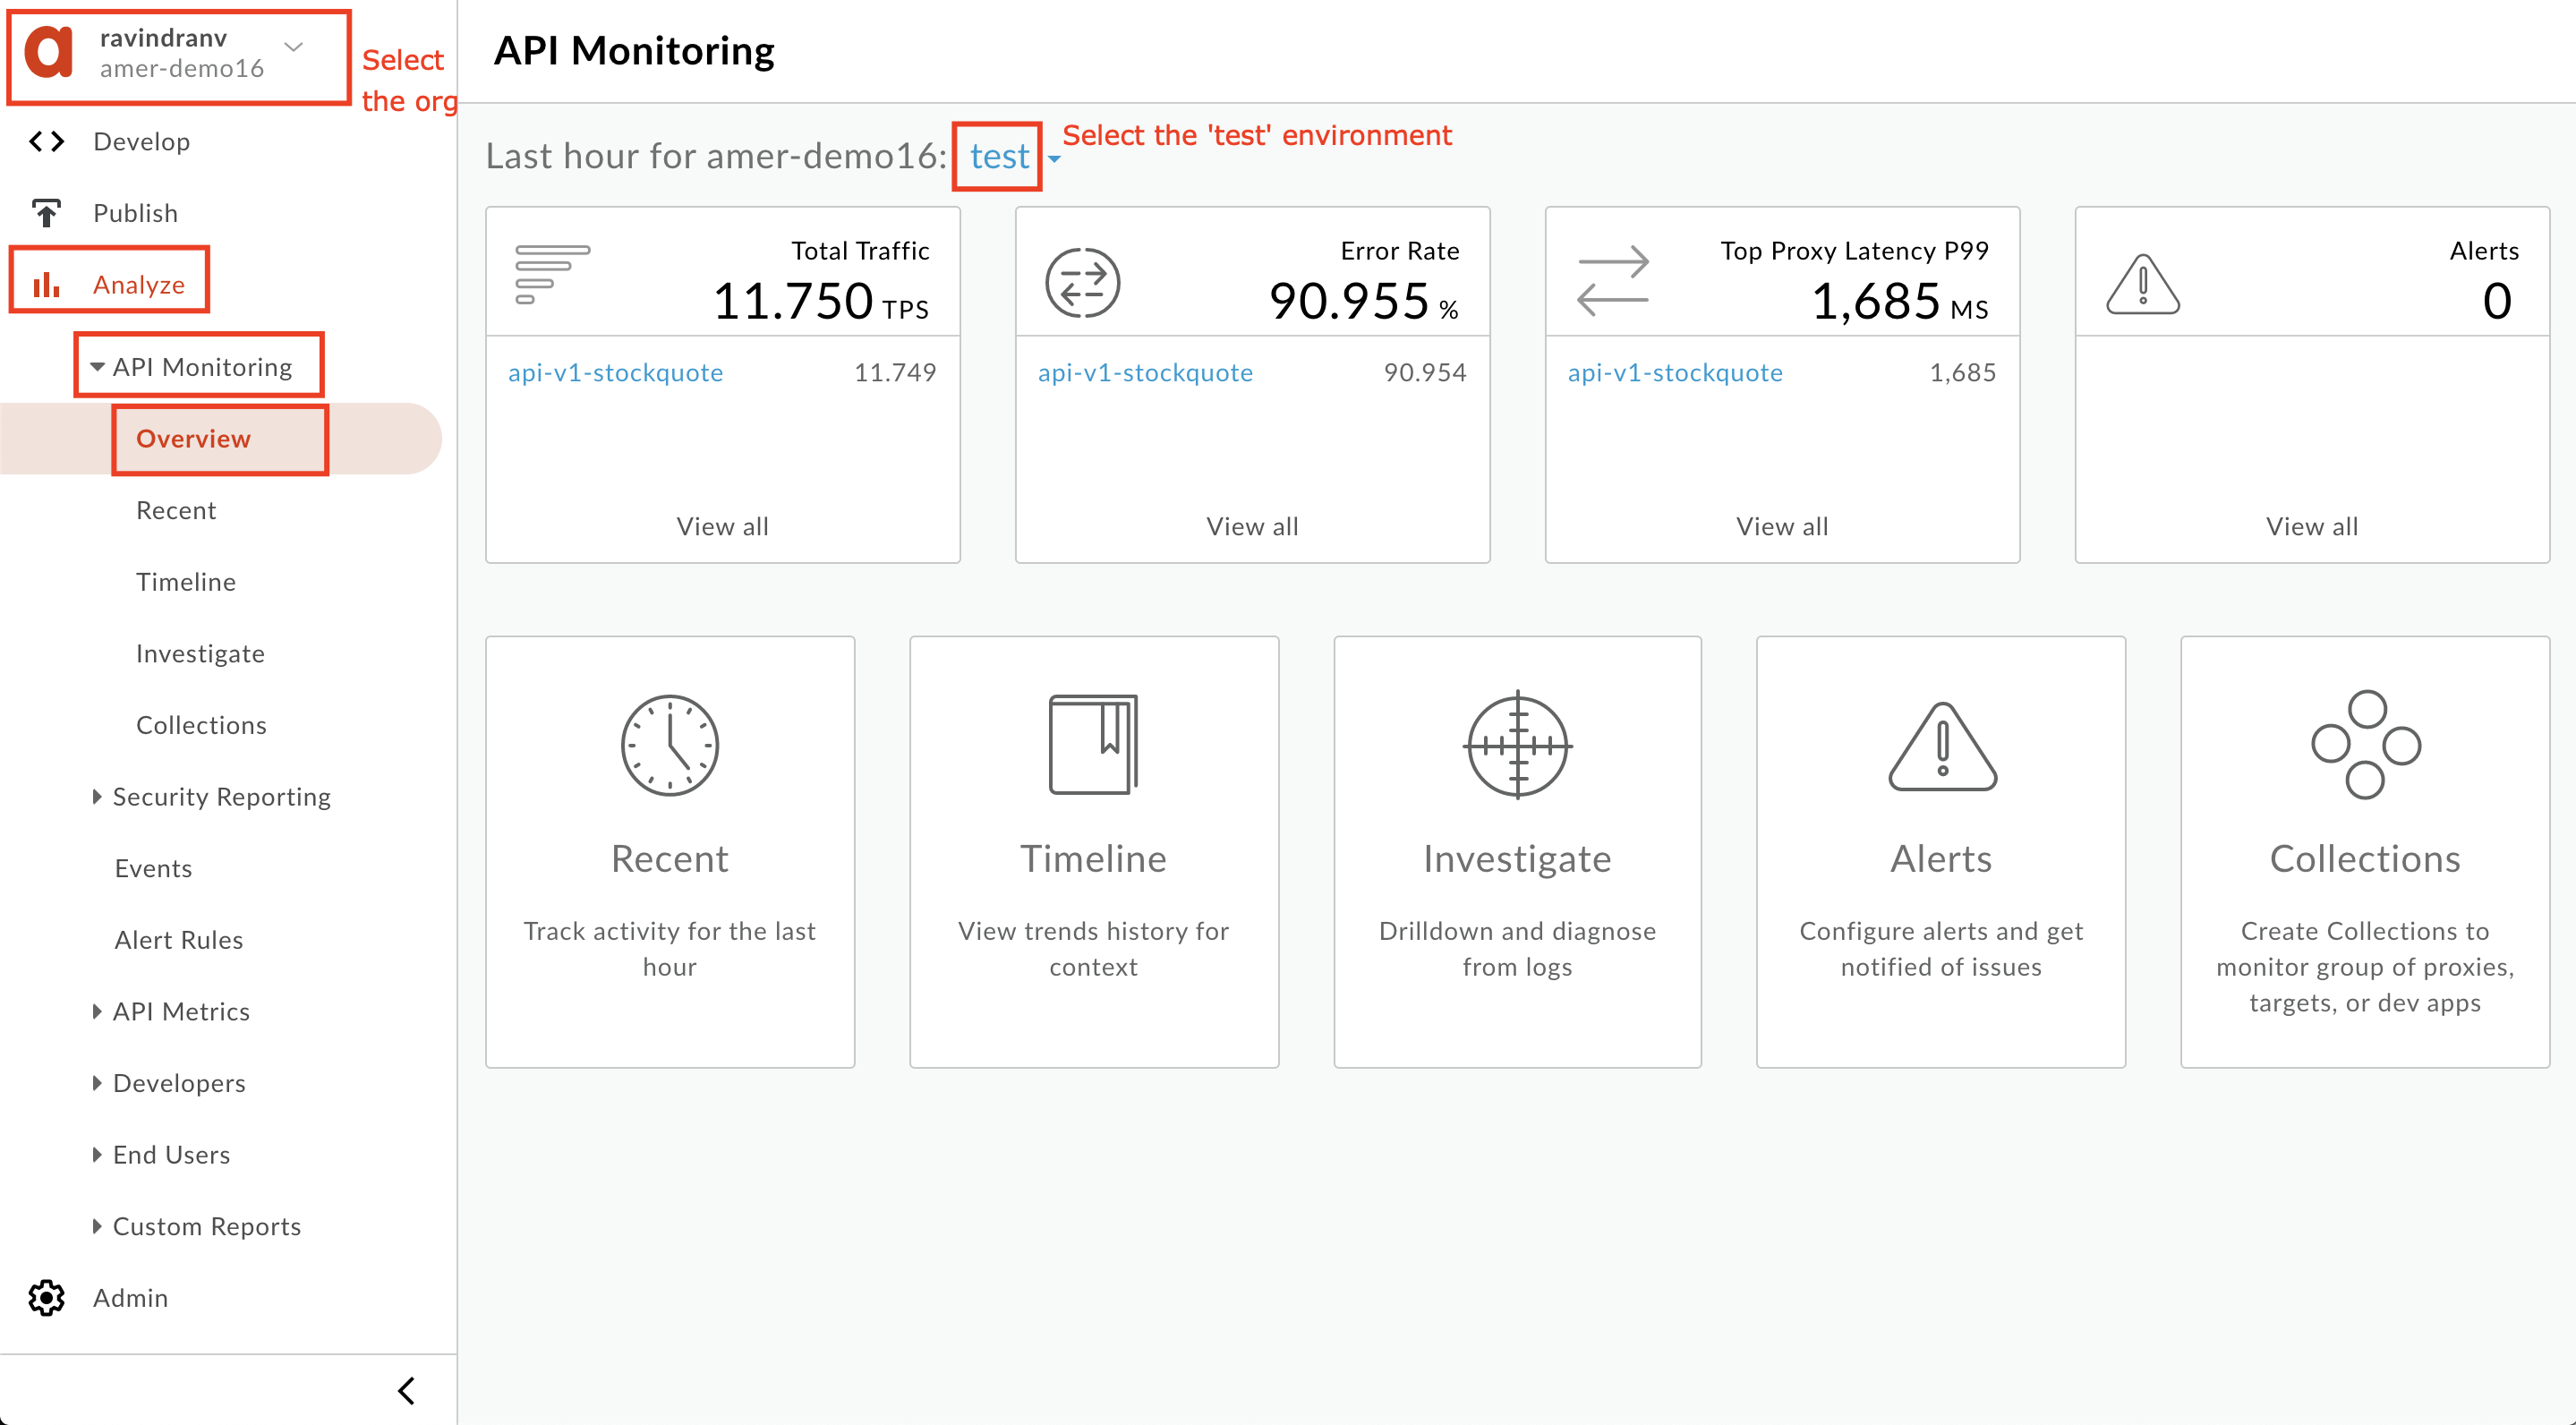Click the Recent clock icon

pyautogui.click(x=669, y=745)
